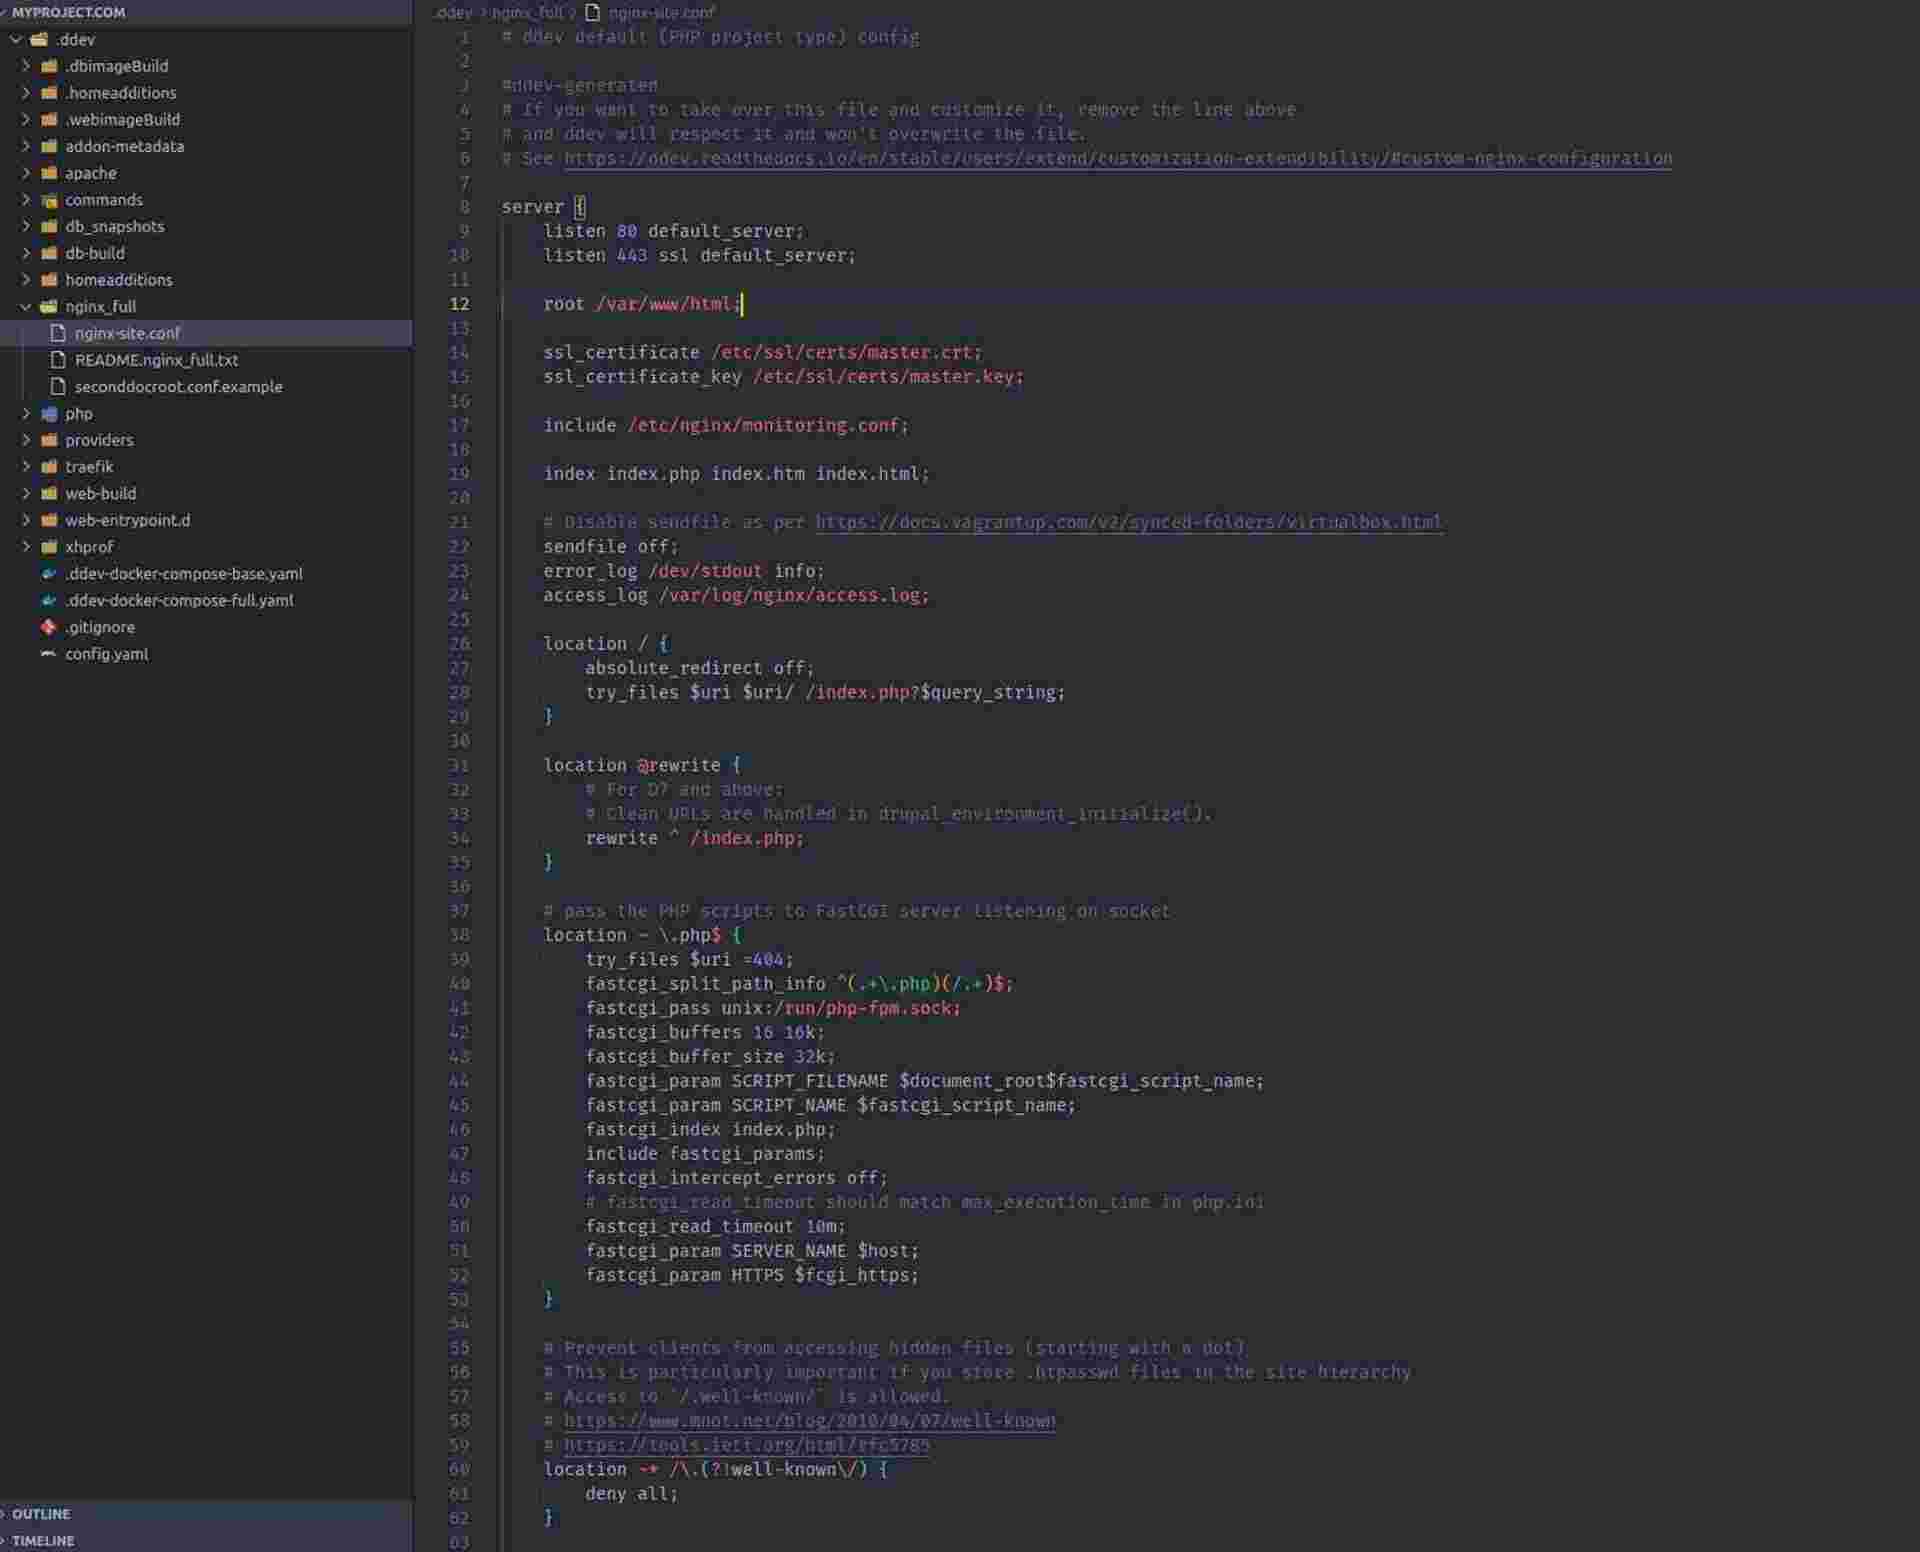Click the commands folder icon
This screenshot has width=1920, height=1552.
click(x=49, y=200)
